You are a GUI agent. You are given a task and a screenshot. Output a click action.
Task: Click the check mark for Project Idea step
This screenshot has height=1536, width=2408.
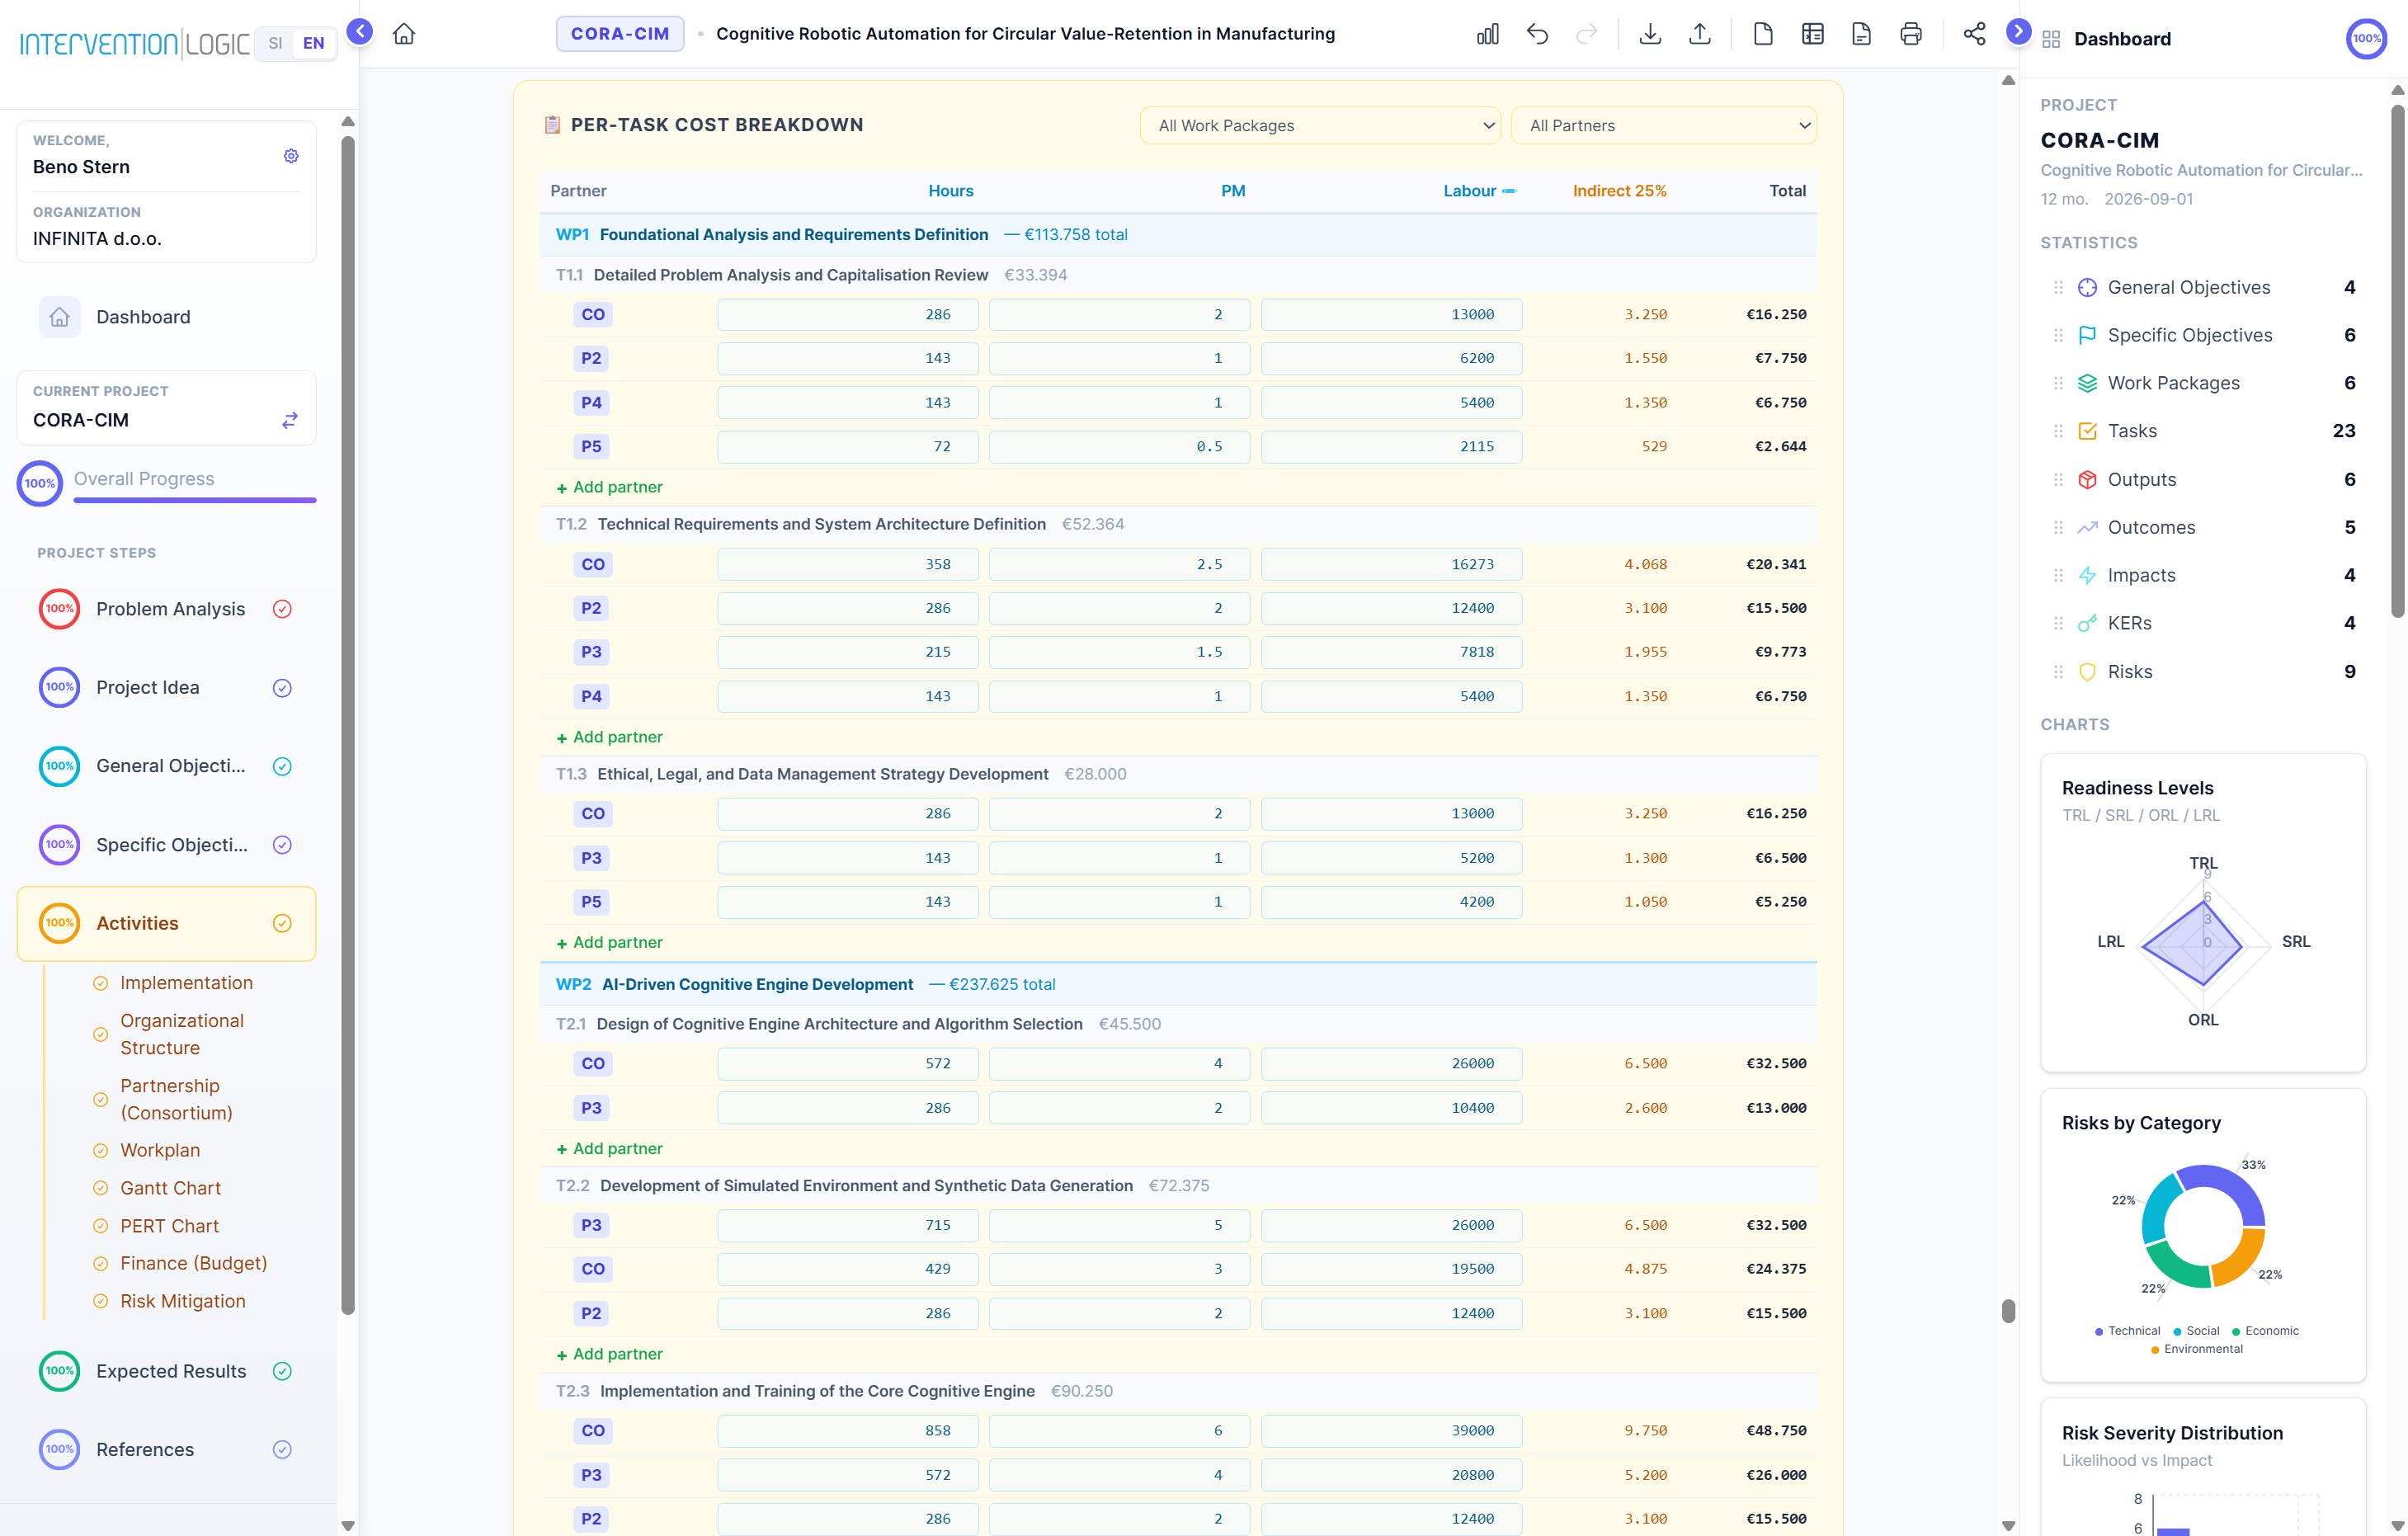[282, 688]
